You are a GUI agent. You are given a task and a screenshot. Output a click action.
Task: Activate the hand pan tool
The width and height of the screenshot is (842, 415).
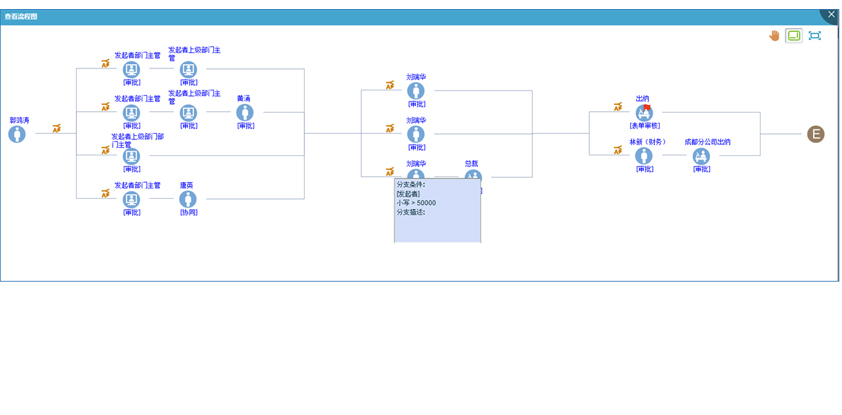point(774,36)
